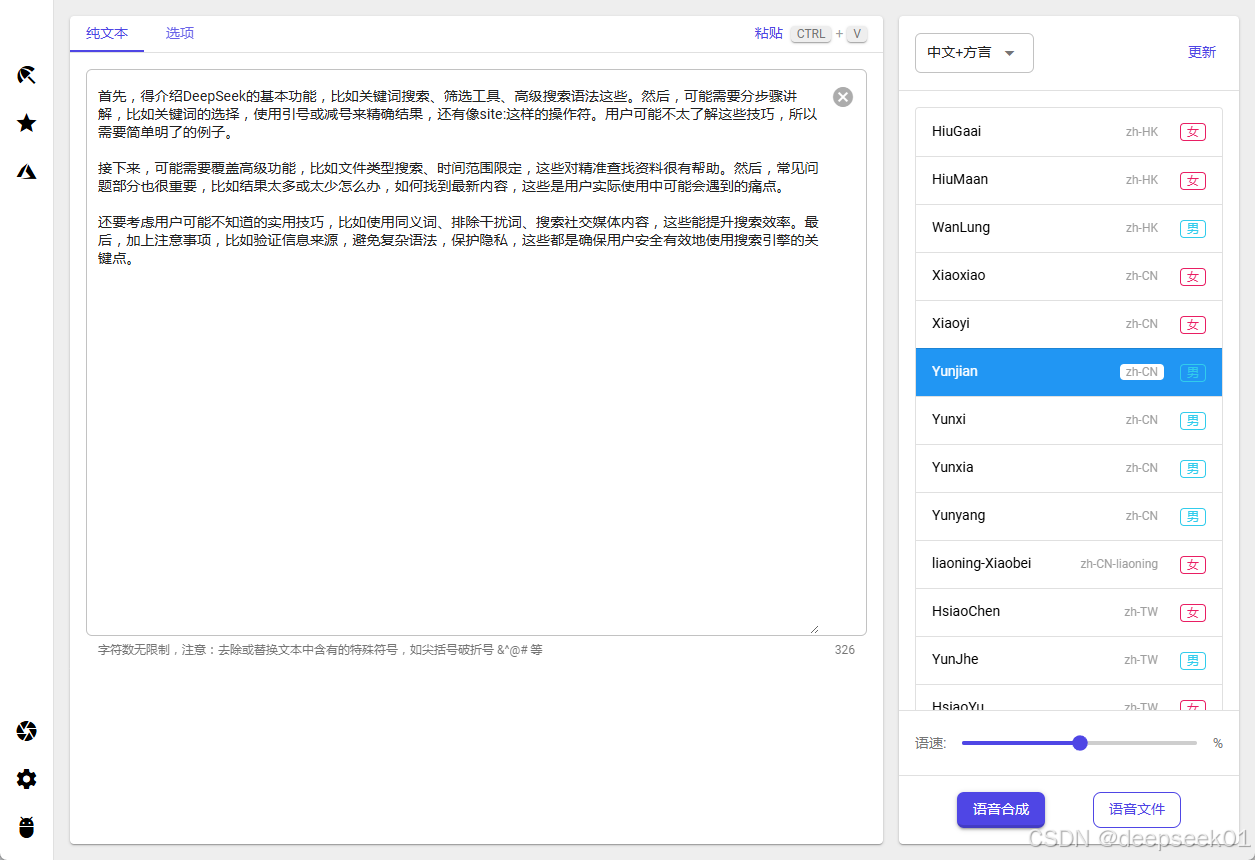The width and height of the screenshot is (1255, 860).
Task: Click the bug report icon in sidebar
Action: click(x=27, y=827)
